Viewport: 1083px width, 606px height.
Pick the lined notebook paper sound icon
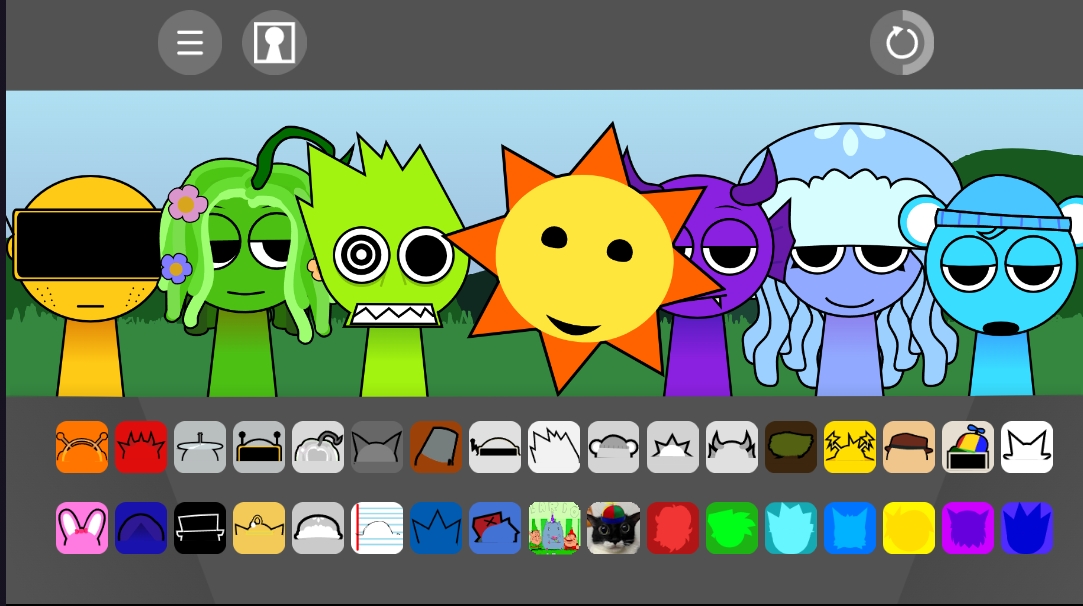coord(377,528)
